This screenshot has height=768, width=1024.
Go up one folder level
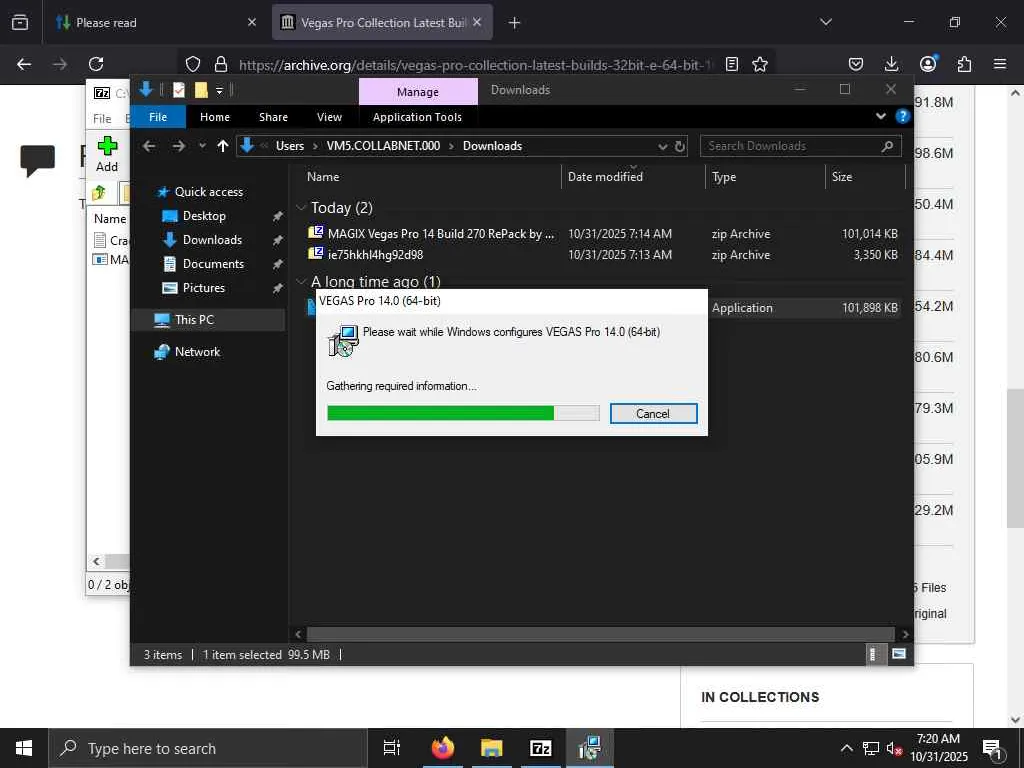223,146
